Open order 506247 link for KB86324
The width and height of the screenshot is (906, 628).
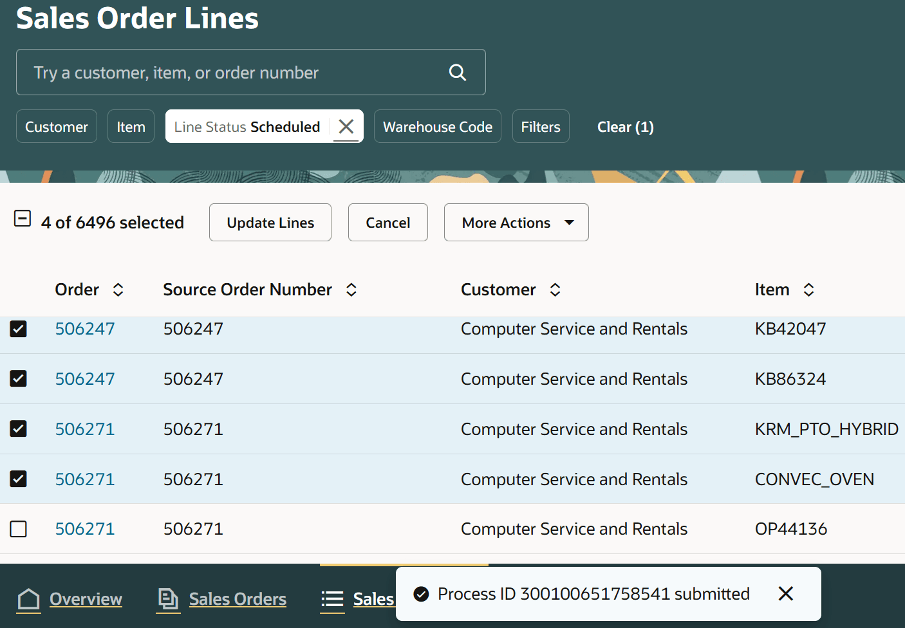tap(85, 379)
